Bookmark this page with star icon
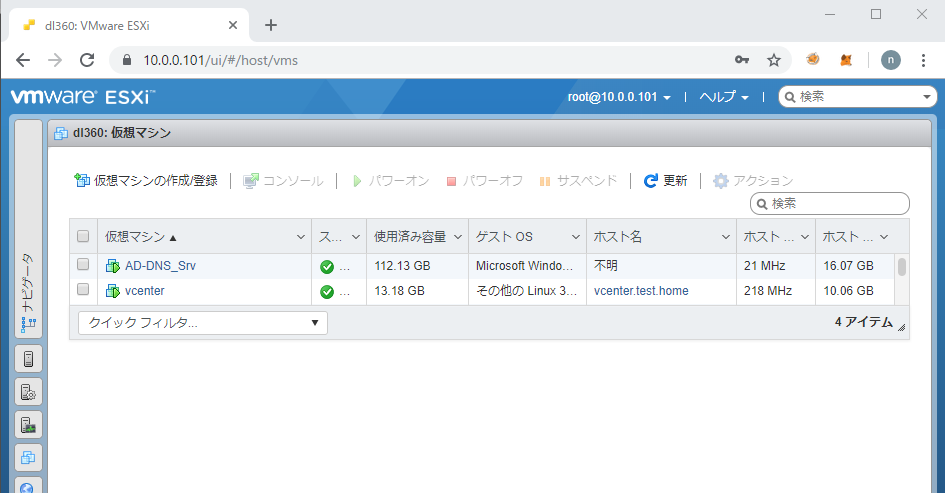 (x=774, y=60)
